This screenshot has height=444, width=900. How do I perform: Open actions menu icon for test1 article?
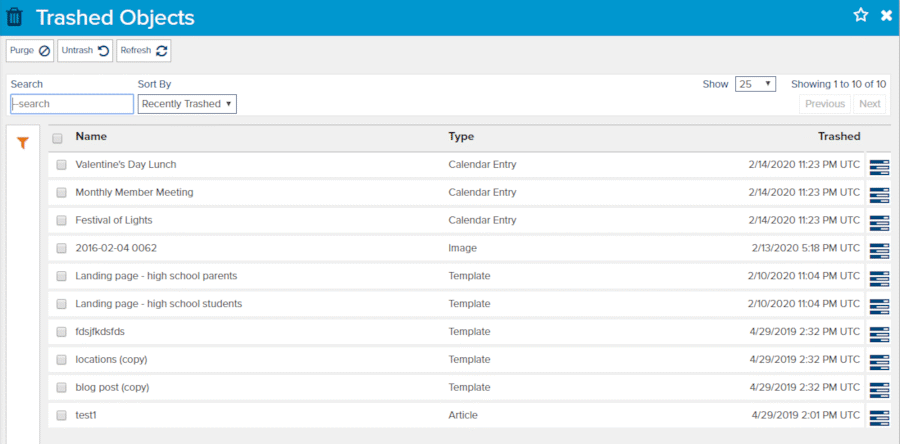point(879,418)
